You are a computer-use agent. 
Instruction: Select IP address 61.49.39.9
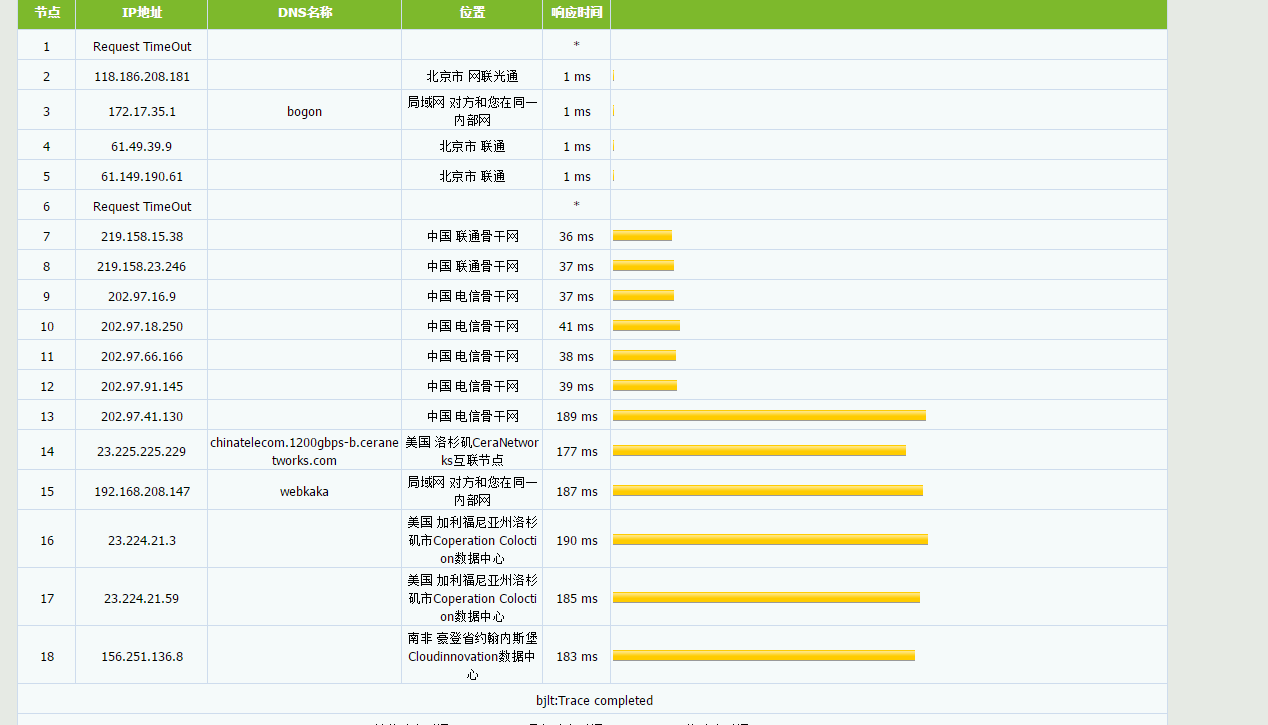click(142, 147)
